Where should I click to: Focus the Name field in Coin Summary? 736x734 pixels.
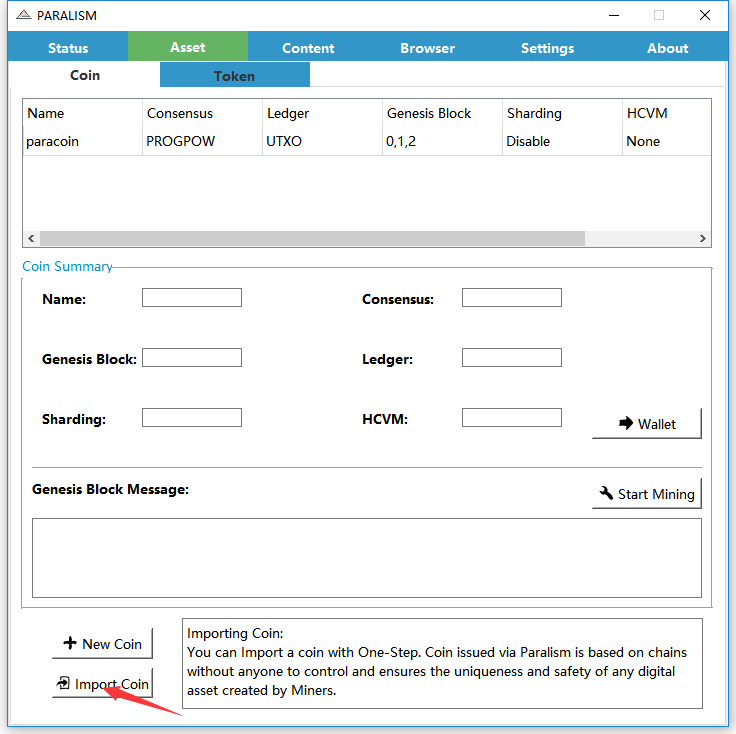click(x=192, y=298)
